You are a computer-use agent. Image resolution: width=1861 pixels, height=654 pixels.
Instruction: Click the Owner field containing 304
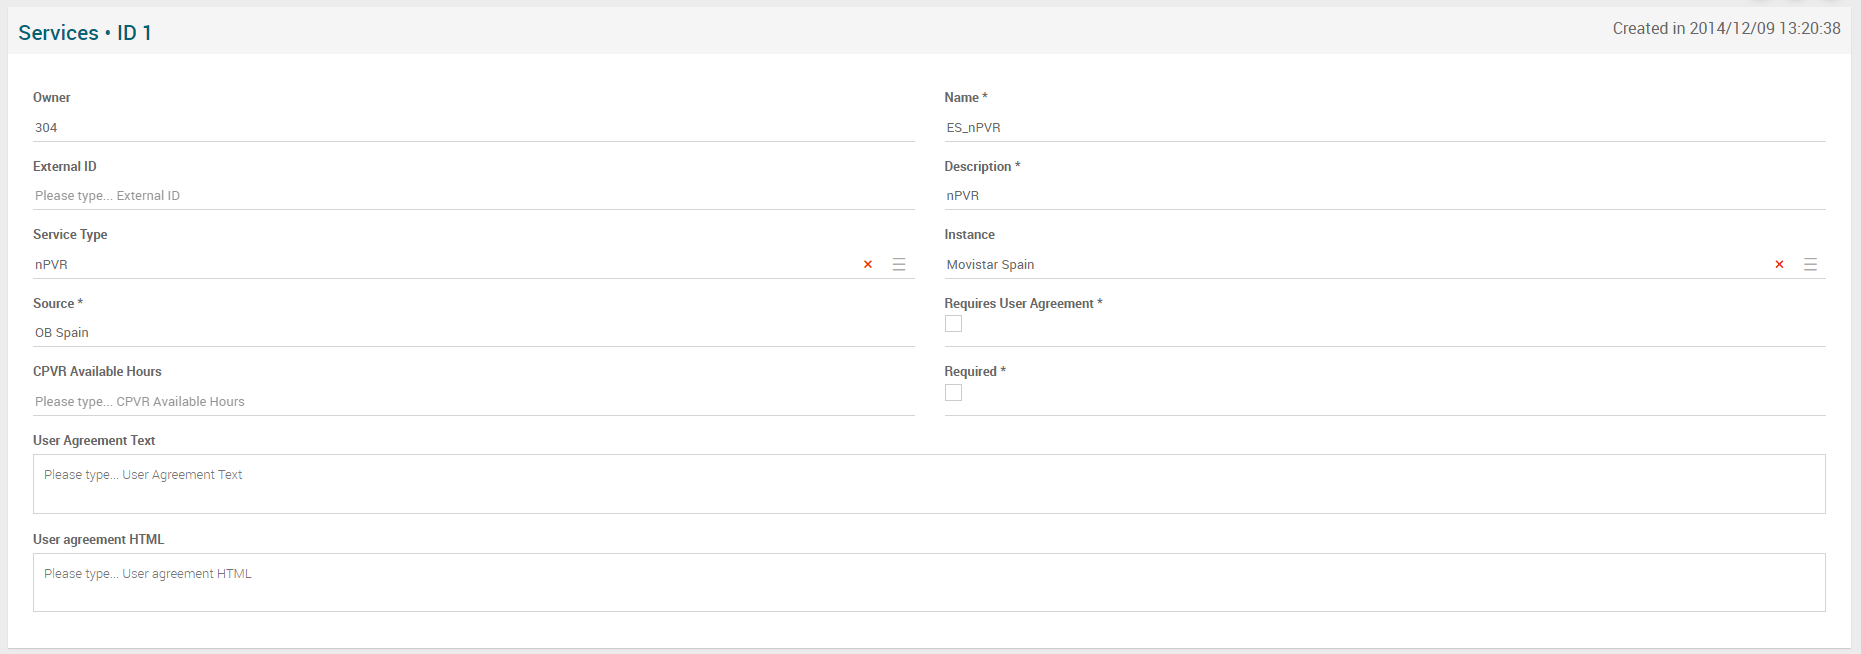(x=472, y=128)
